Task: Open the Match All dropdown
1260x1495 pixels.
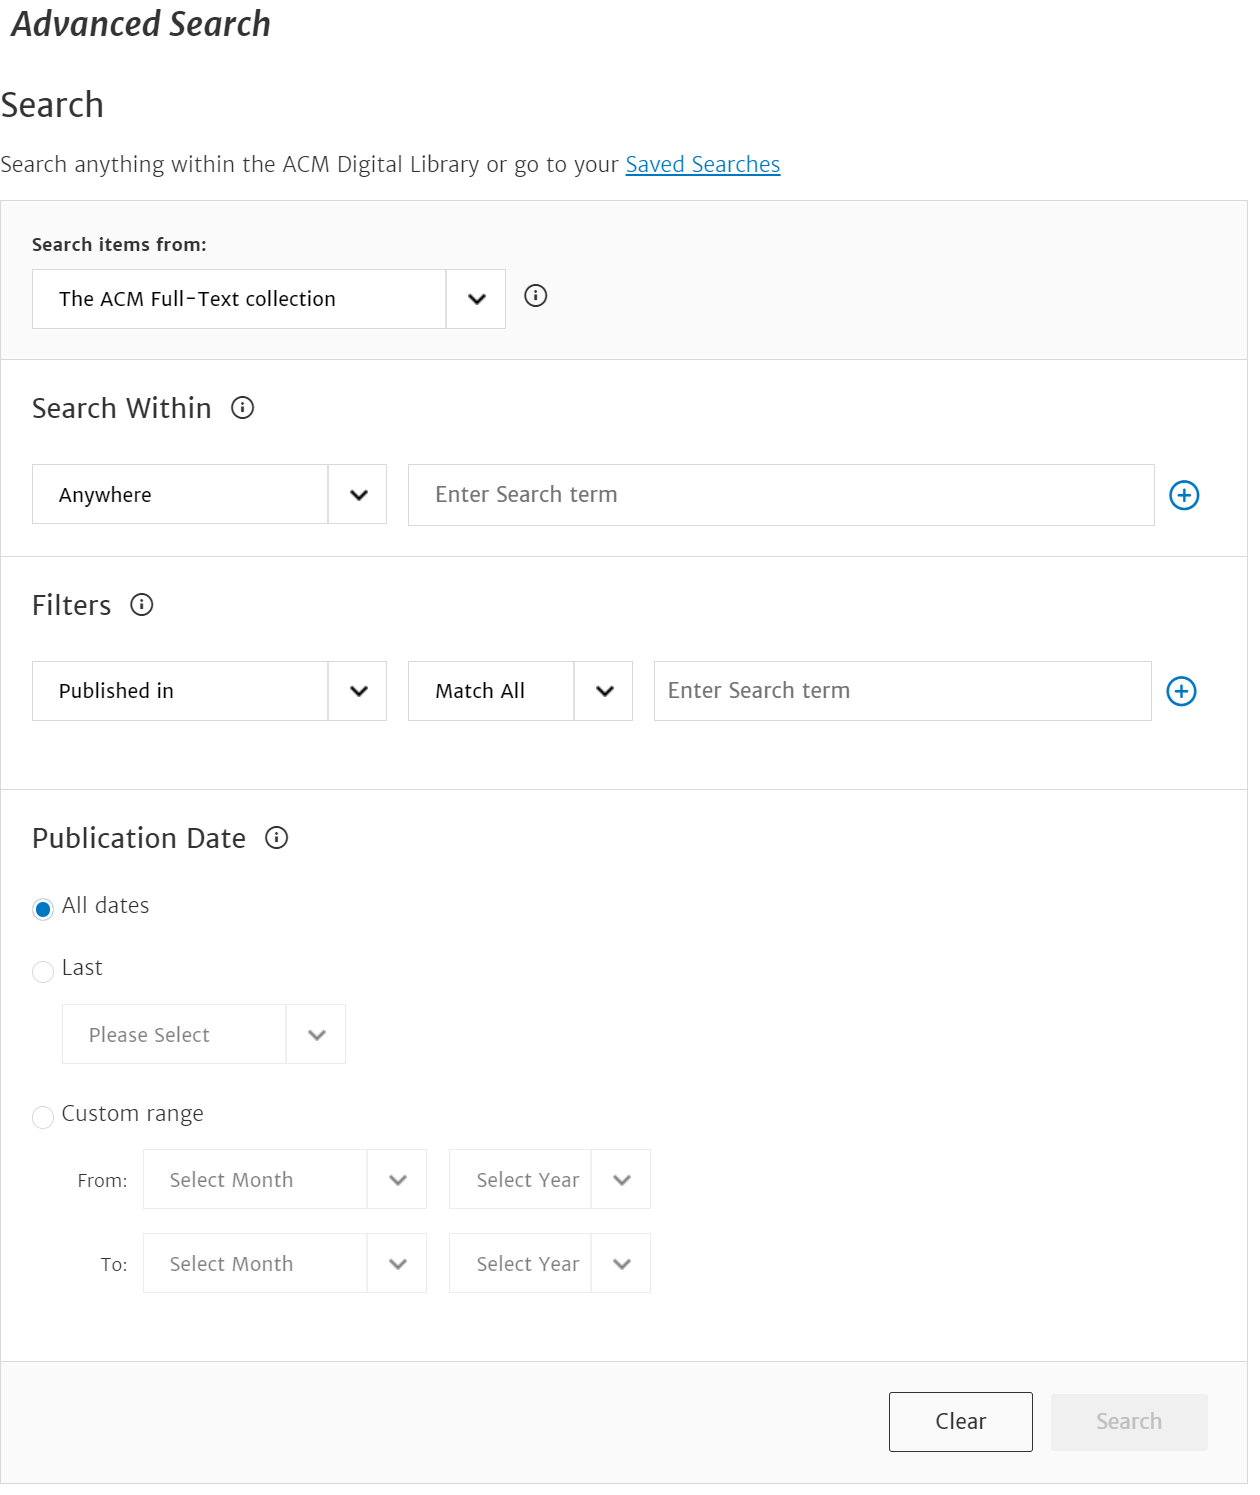Action: 520,691
